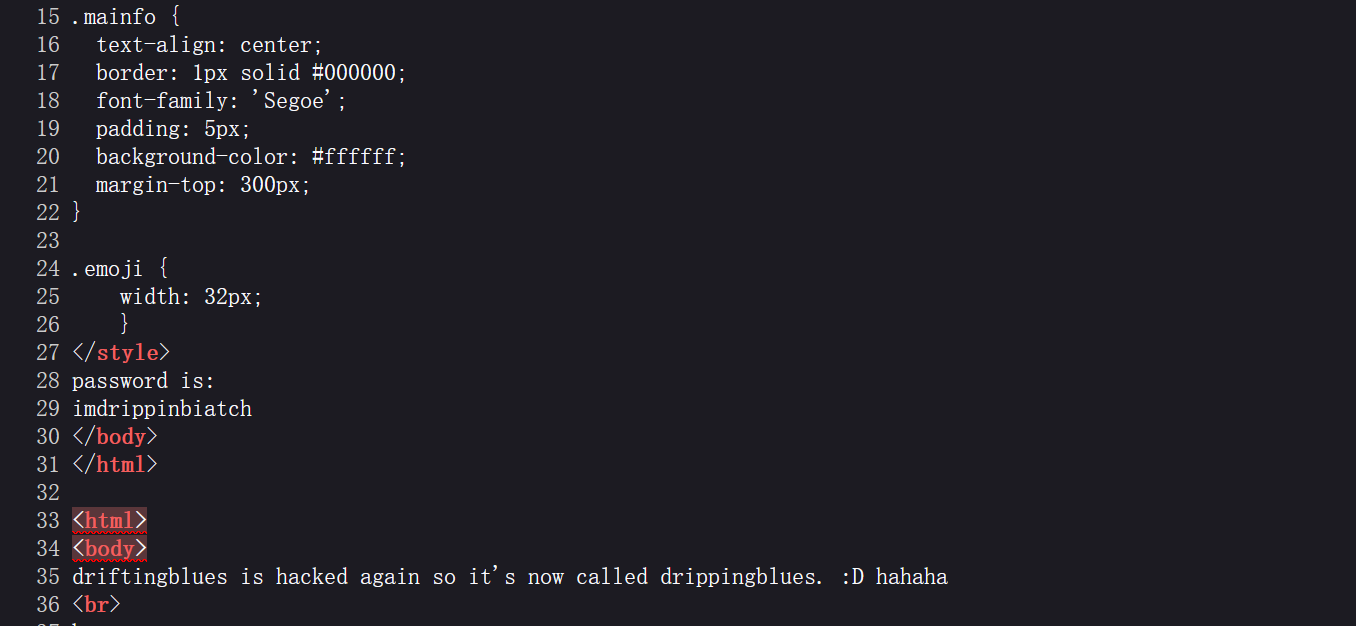Click the closing style tag

click(x=121, y=353)
